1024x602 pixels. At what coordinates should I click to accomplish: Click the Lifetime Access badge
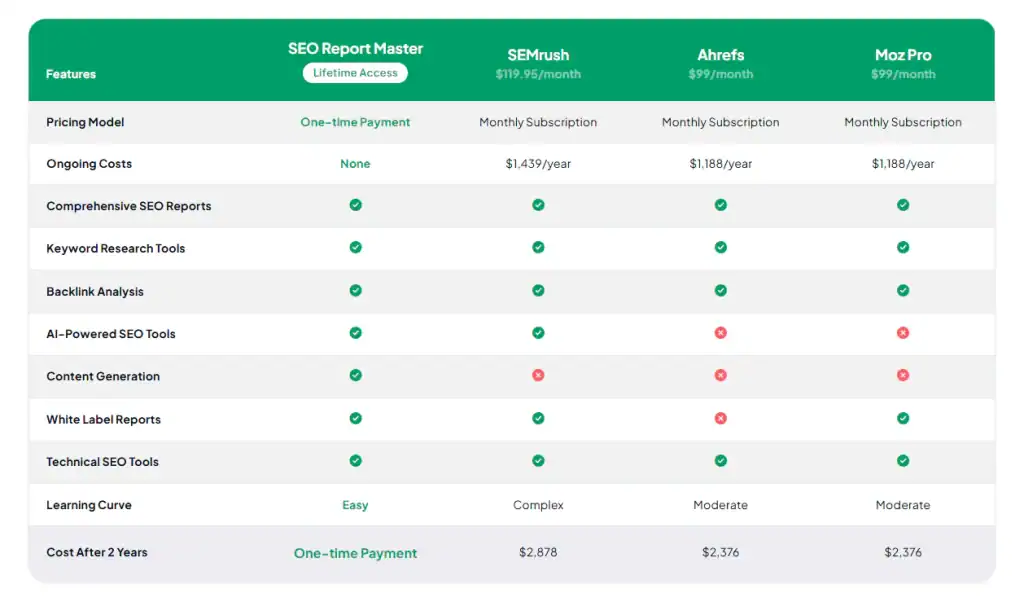point(355,73)
